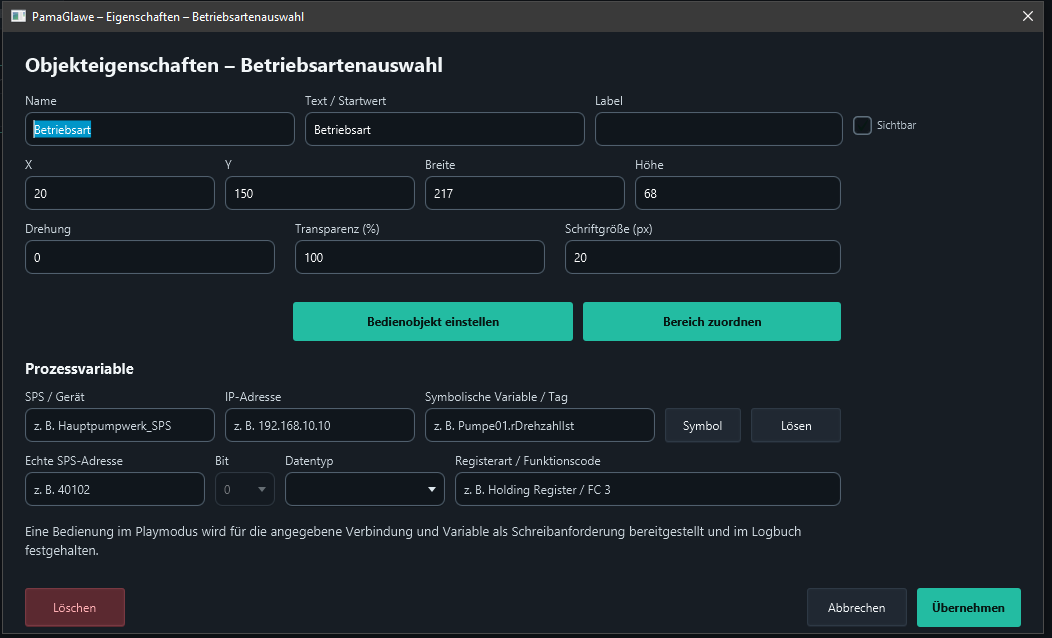Click the 'Eine Bedienung im Playmodus' note text
Image resolution: width=1052 pixels, height=638 pixels.
coord(413,541)
